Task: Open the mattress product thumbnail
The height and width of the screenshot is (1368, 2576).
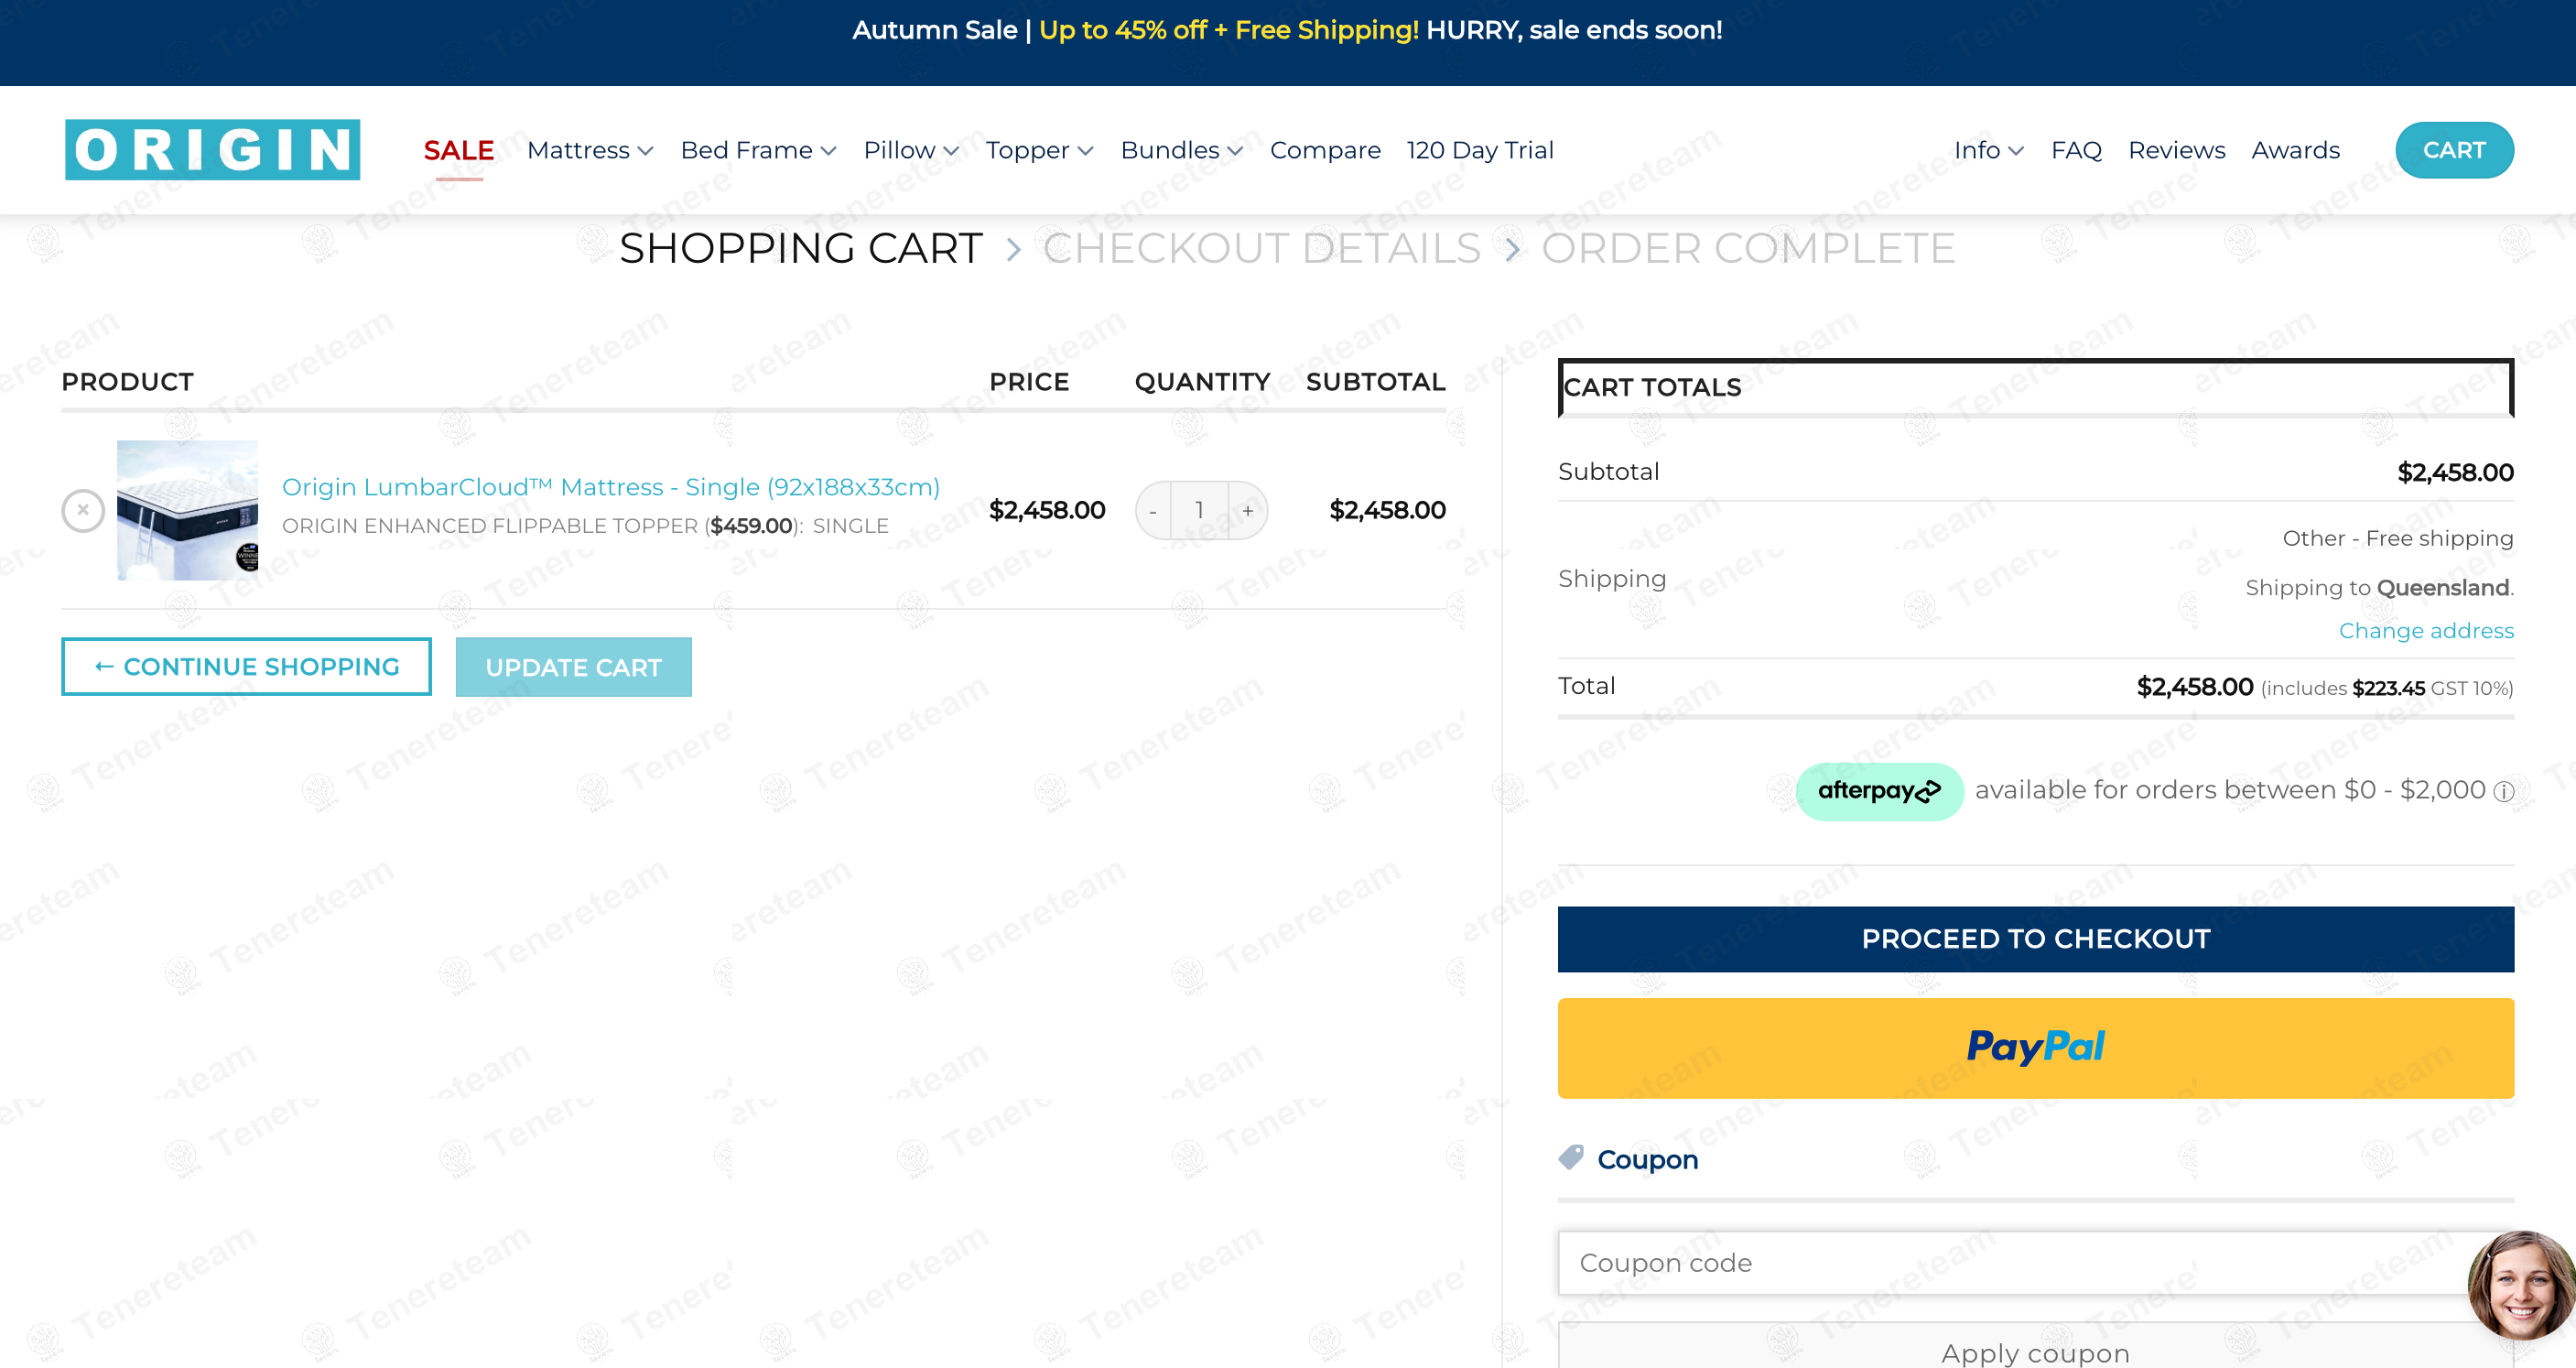Action: pyautogui.click(x=187, y=510)
